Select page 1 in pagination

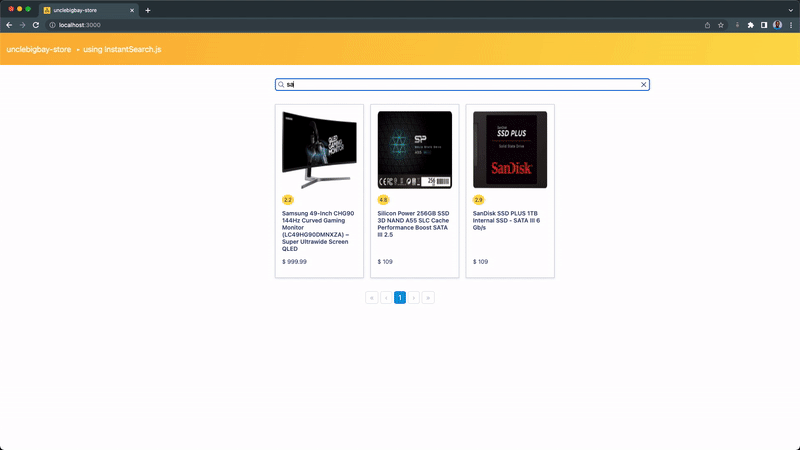400,297
